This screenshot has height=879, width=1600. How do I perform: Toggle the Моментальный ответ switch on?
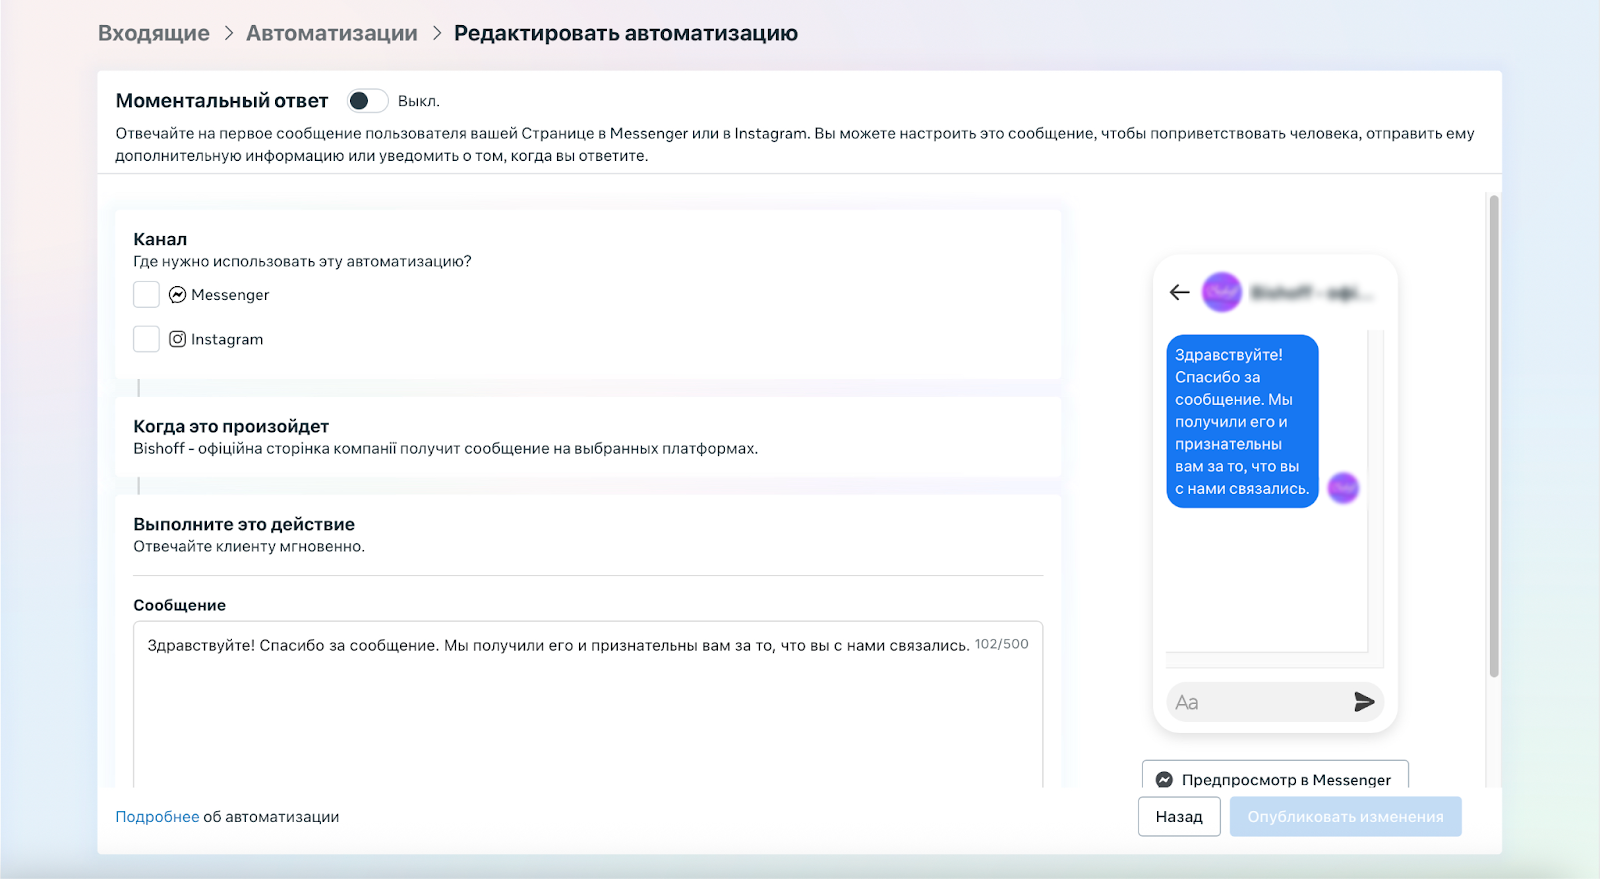click(x=367, y=101)
